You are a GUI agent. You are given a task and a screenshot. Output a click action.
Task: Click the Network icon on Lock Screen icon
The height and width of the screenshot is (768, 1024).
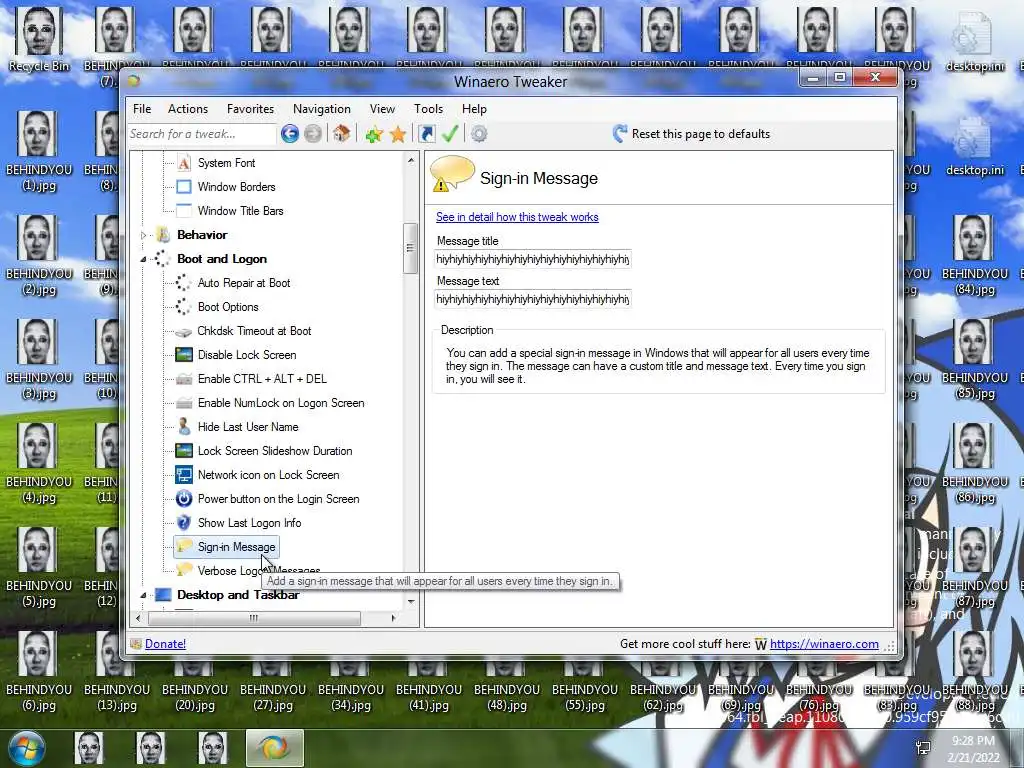[184, 475]
